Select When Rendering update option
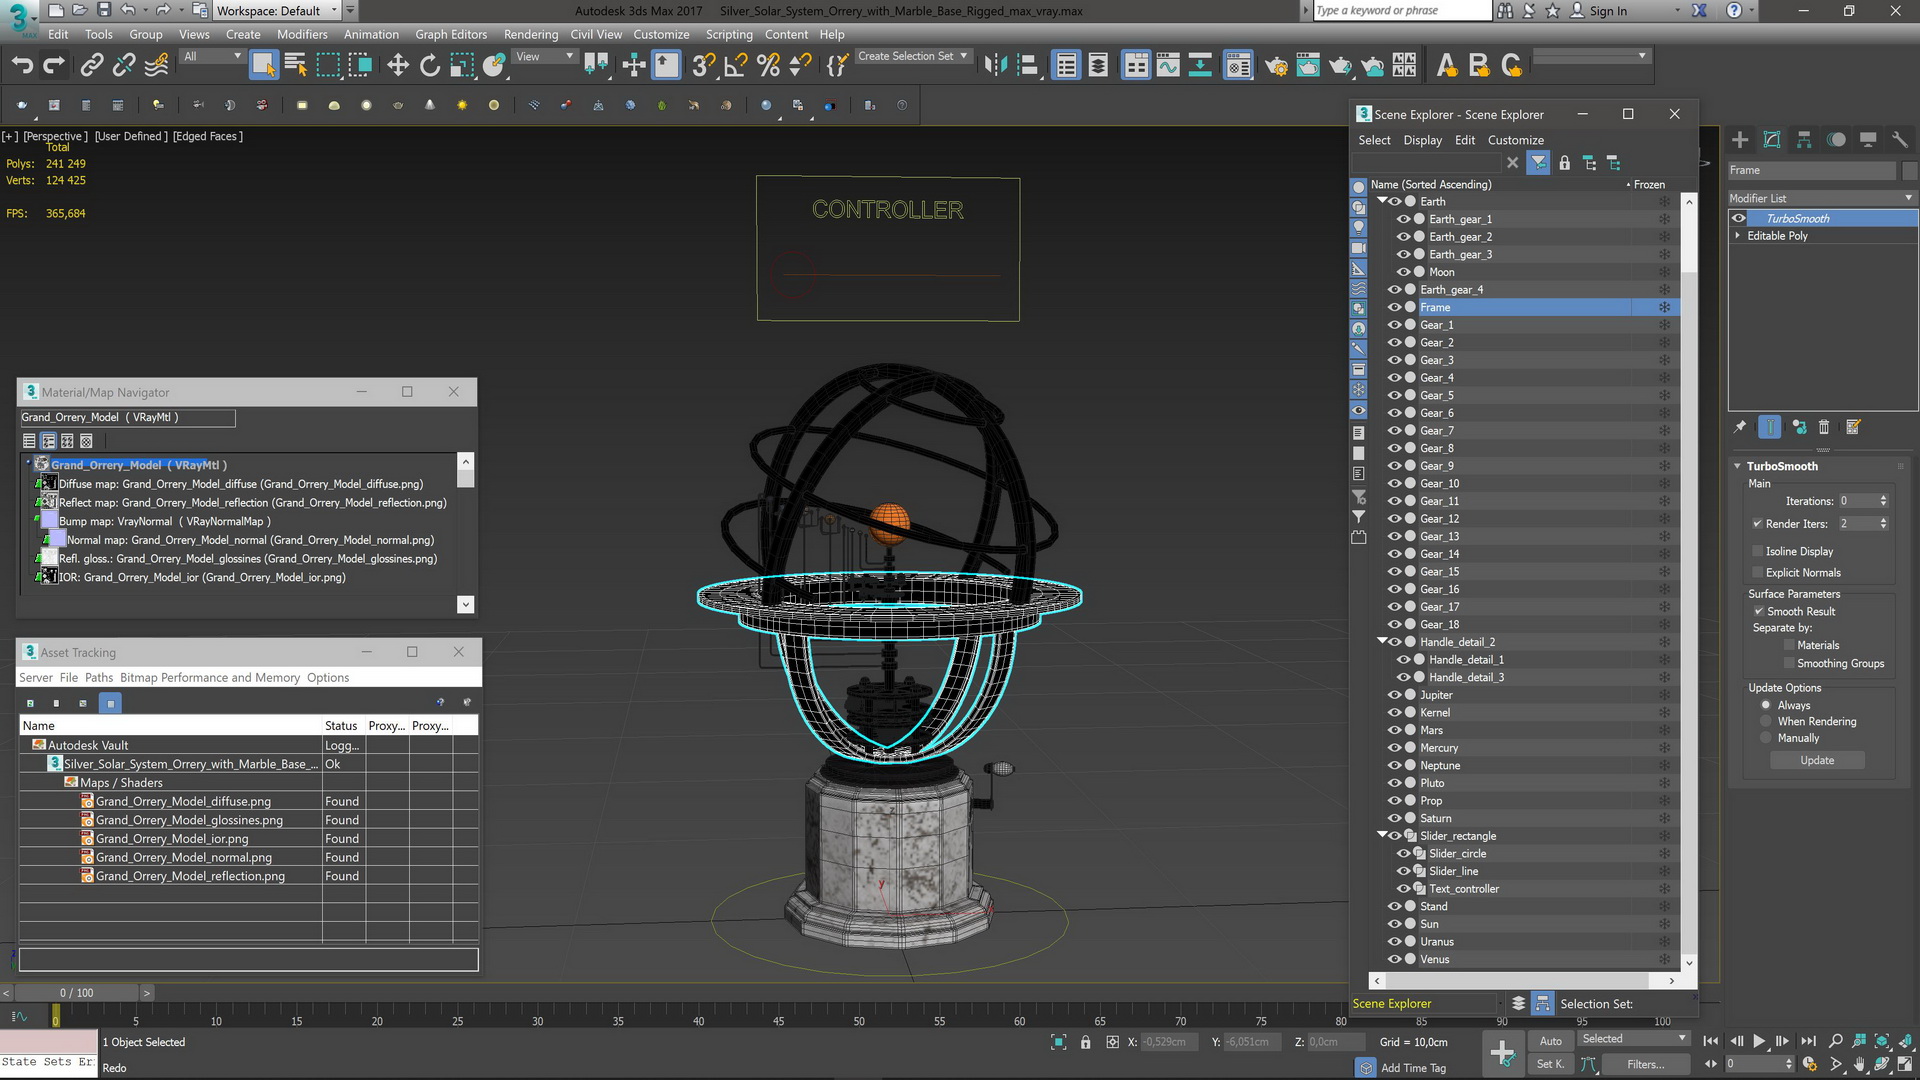Viewport: 1920px width, 1080px height. [x=1766, y=721]
